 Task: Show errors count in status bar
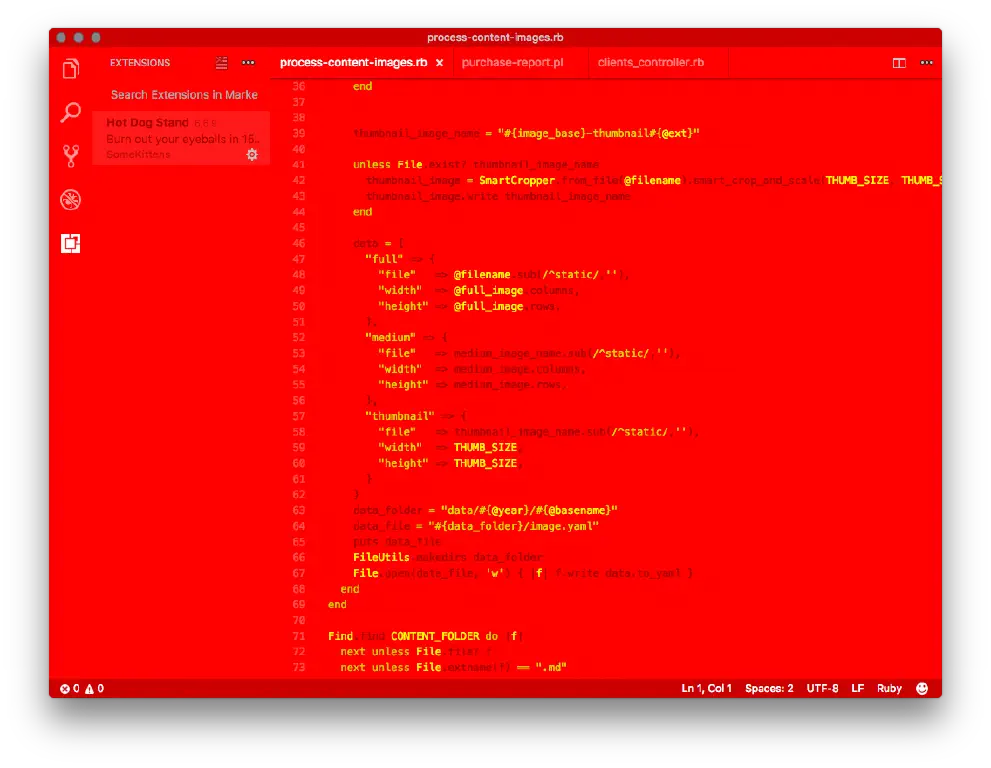pos(70,688)
